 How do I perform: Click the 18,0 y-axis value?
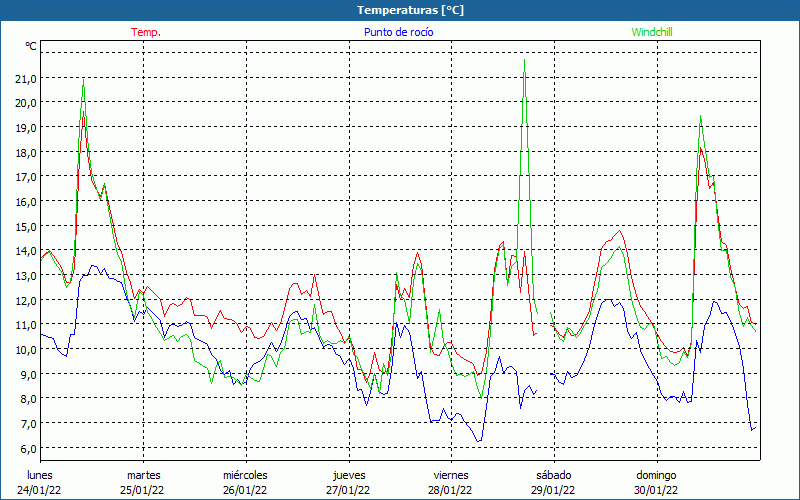[26, 153]
